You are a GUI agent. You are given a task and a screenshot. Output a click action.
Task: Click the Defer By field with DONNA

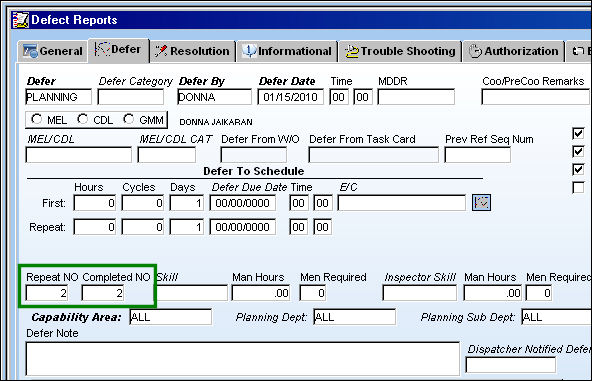click(x=214, y=97)
